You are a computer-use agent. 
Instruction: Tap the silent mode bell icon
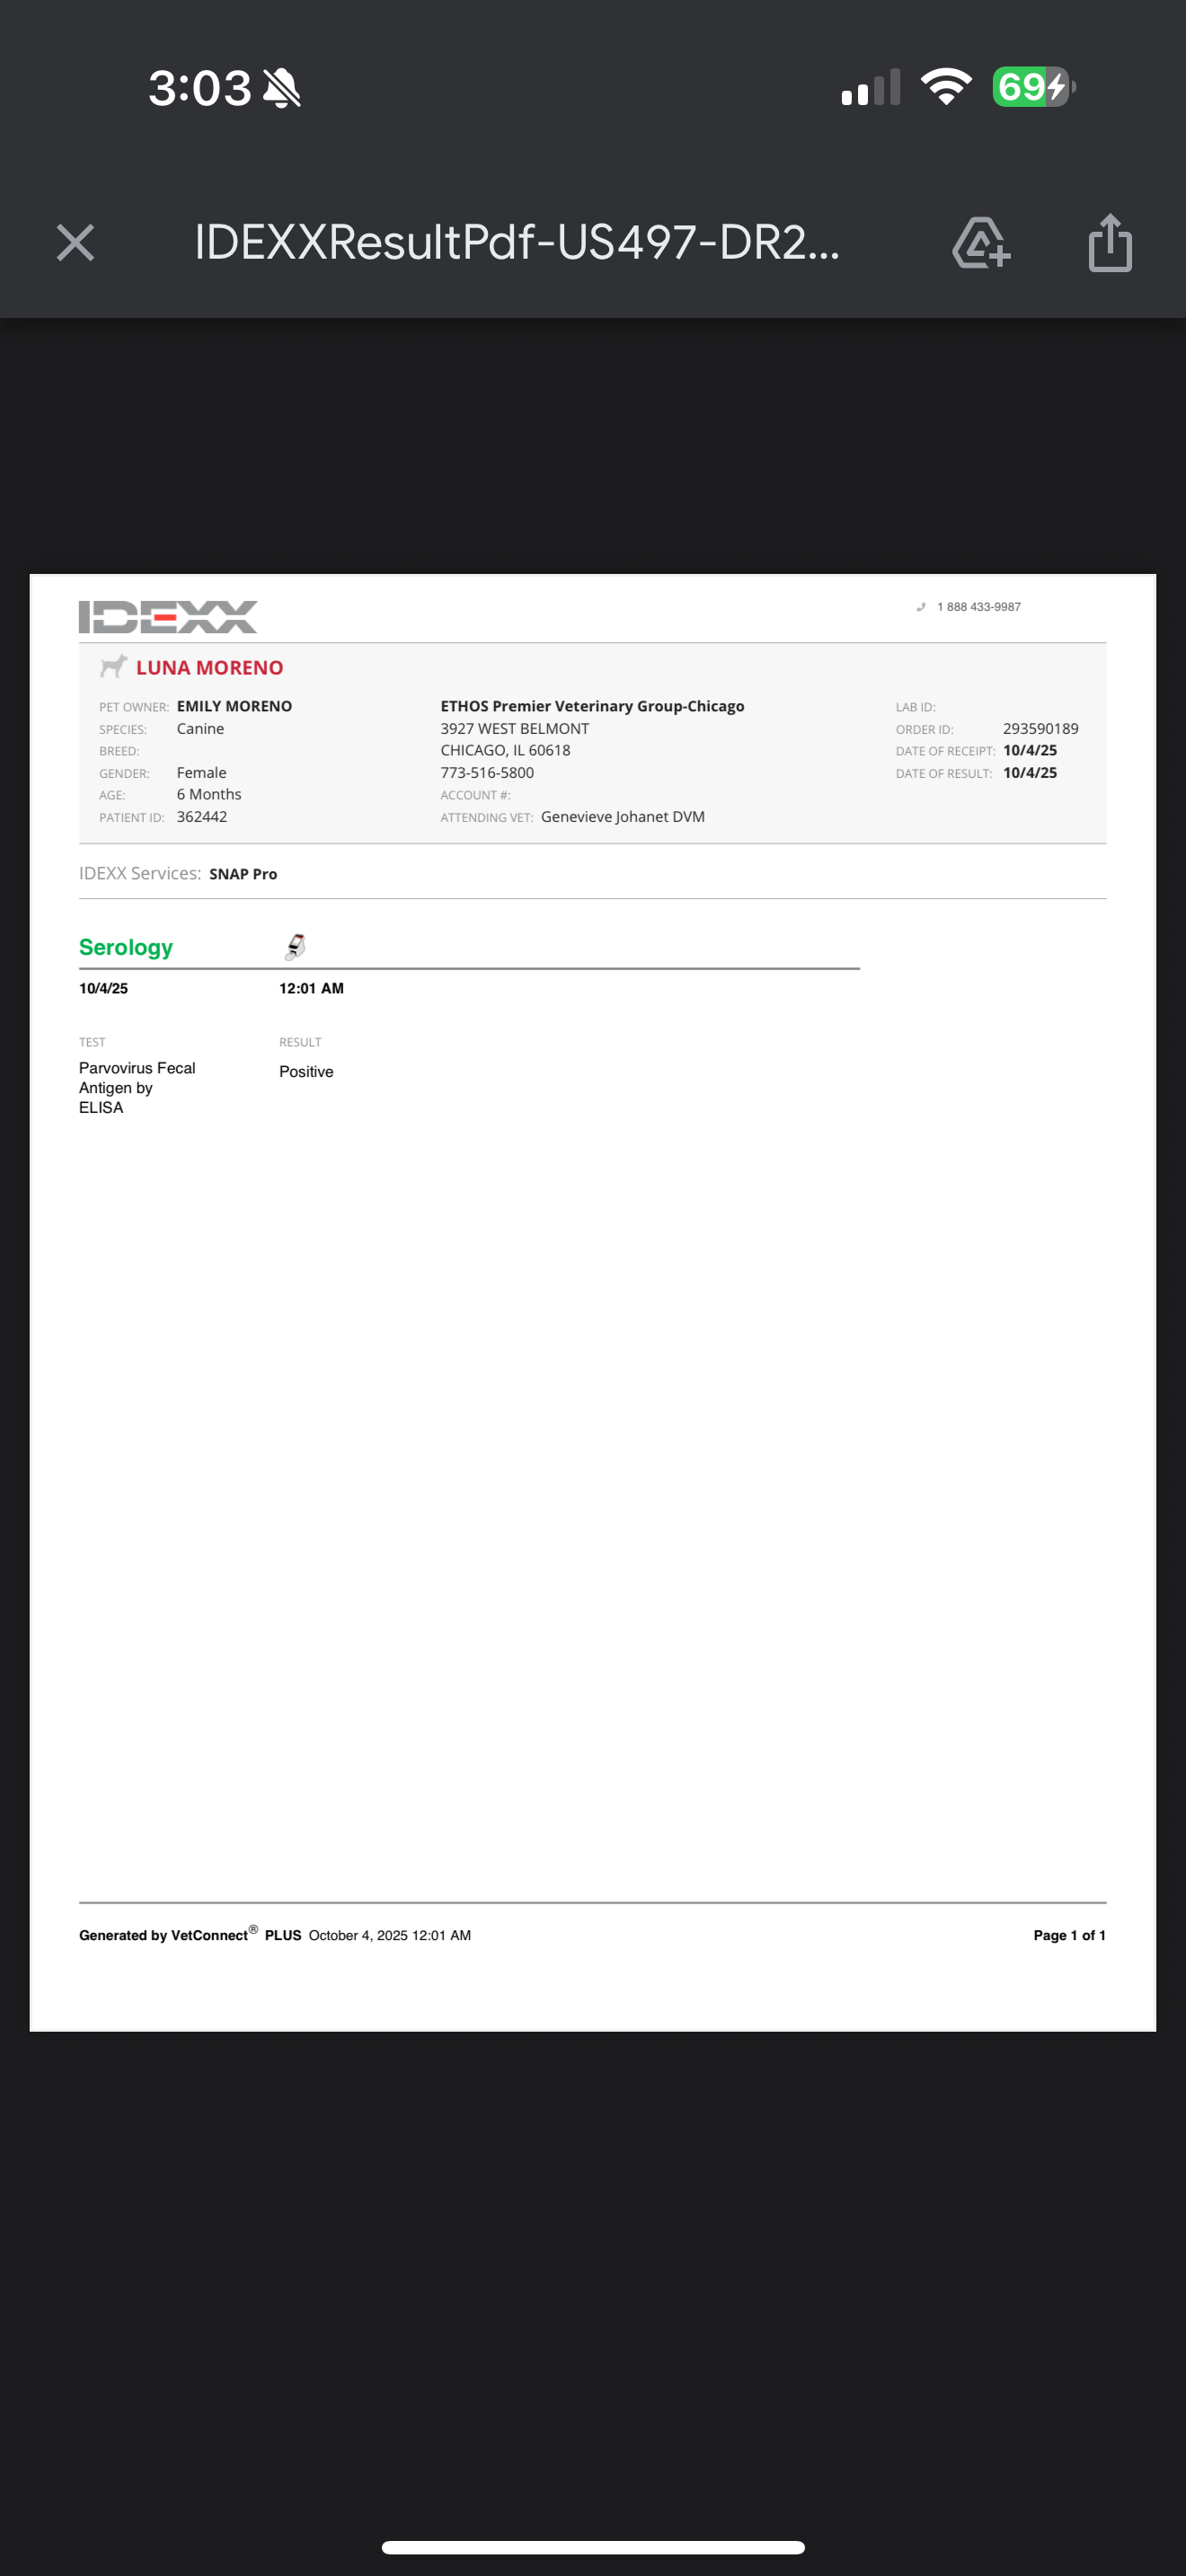point(282,88)
